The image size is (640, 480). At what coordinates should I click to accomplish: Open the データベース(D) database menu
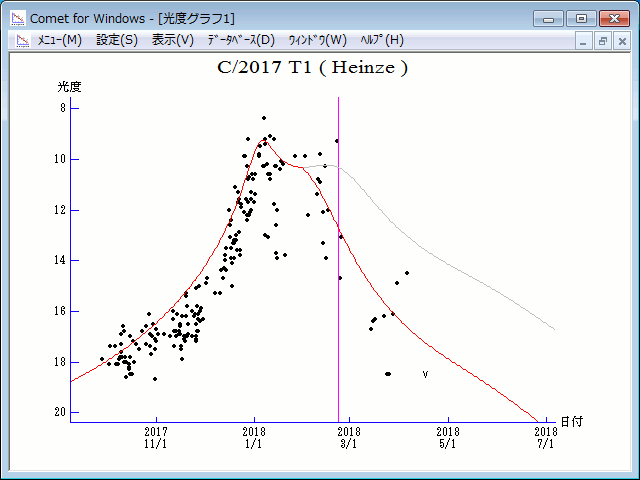click(x=240, y=40)
